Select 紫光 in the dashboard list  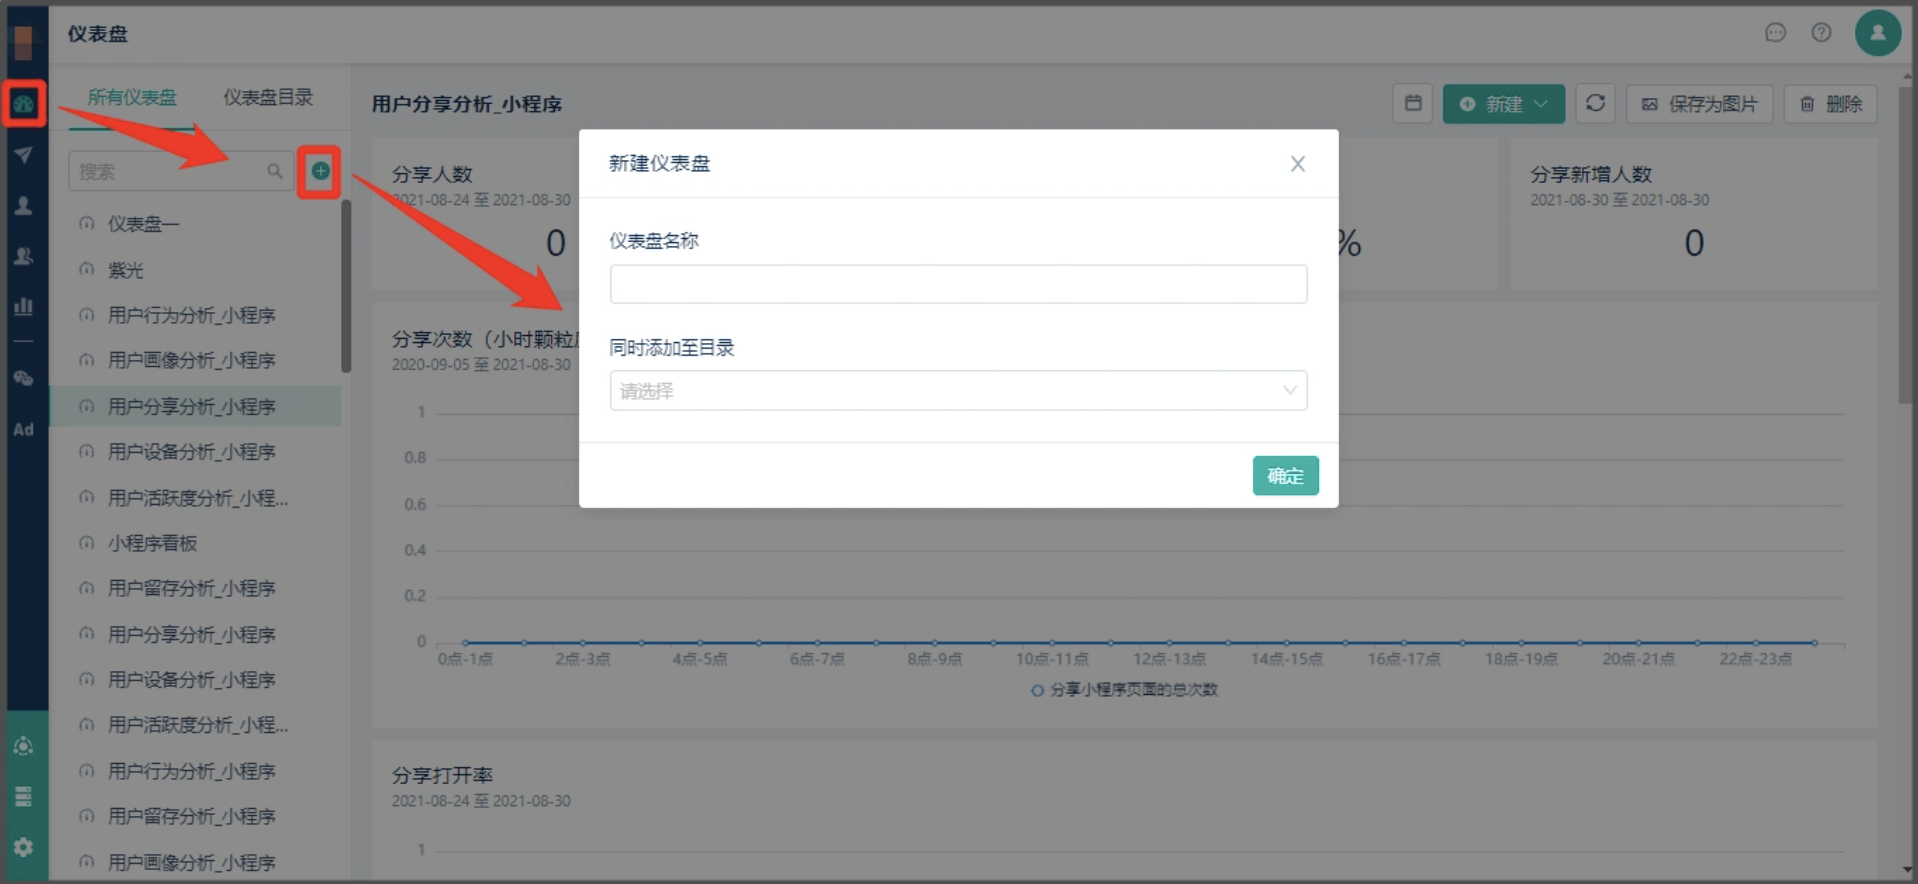pyautogui.click(x=195, y=270)
